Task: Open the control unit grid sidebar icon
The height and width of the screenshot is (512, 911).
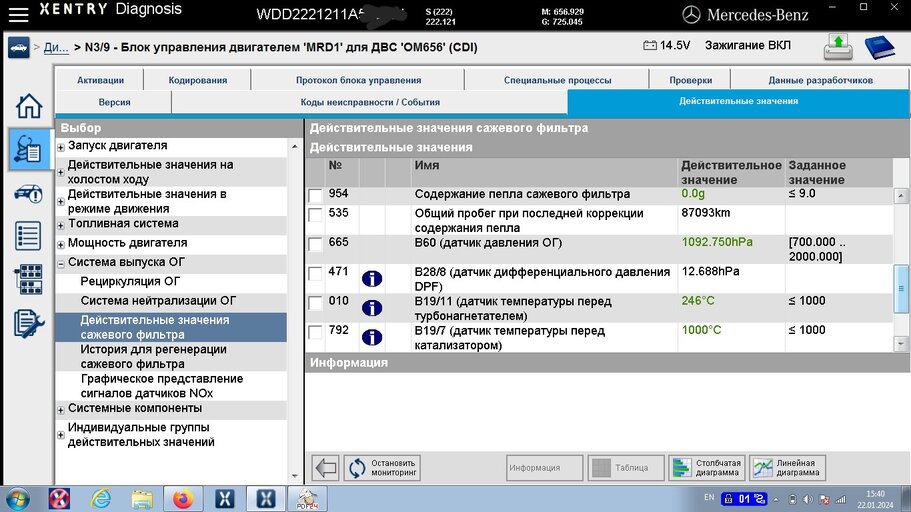Action: pos(28,279)
